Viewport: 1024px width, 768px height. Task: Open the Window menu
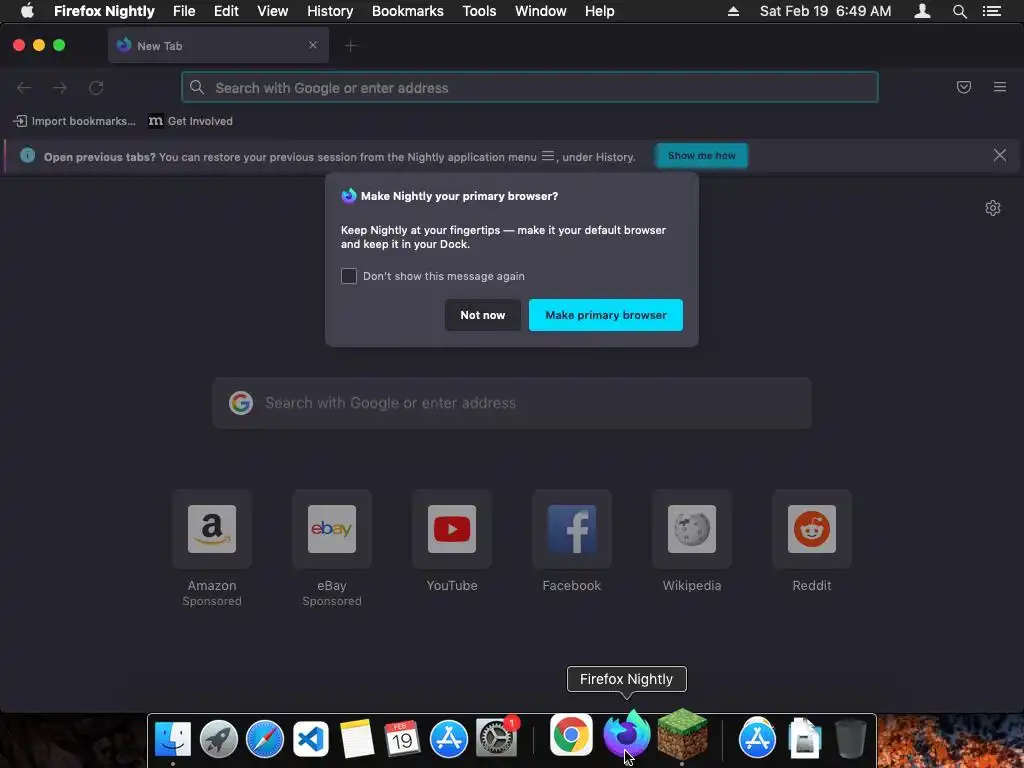[540, 11]
